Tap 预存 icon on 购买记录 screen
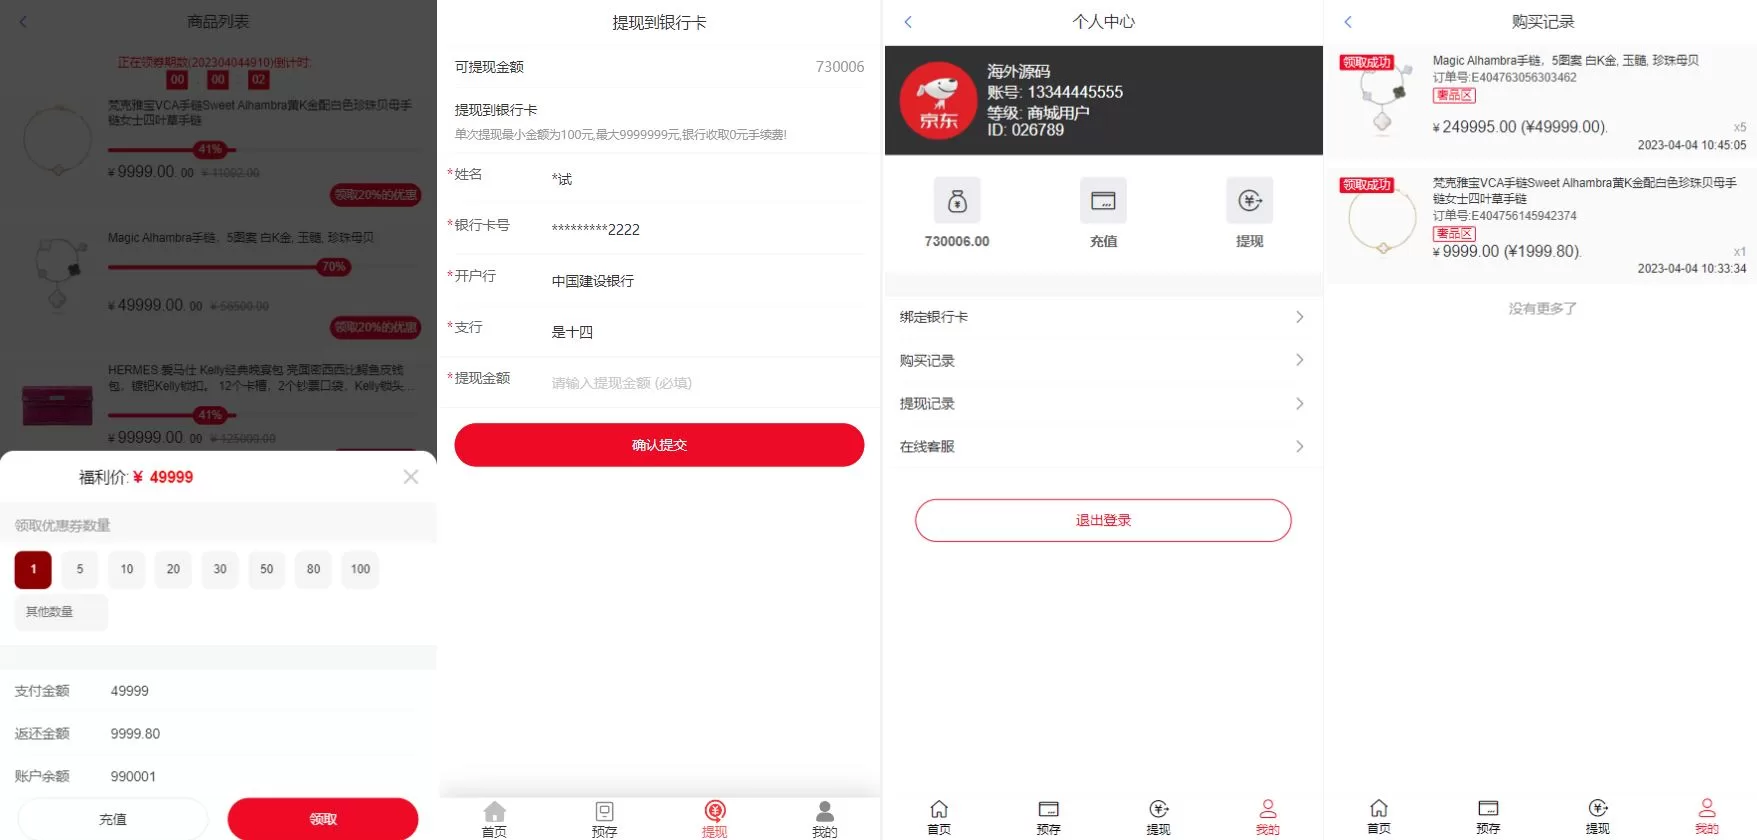This screenshot has width=1757, height=840. 1488,808
